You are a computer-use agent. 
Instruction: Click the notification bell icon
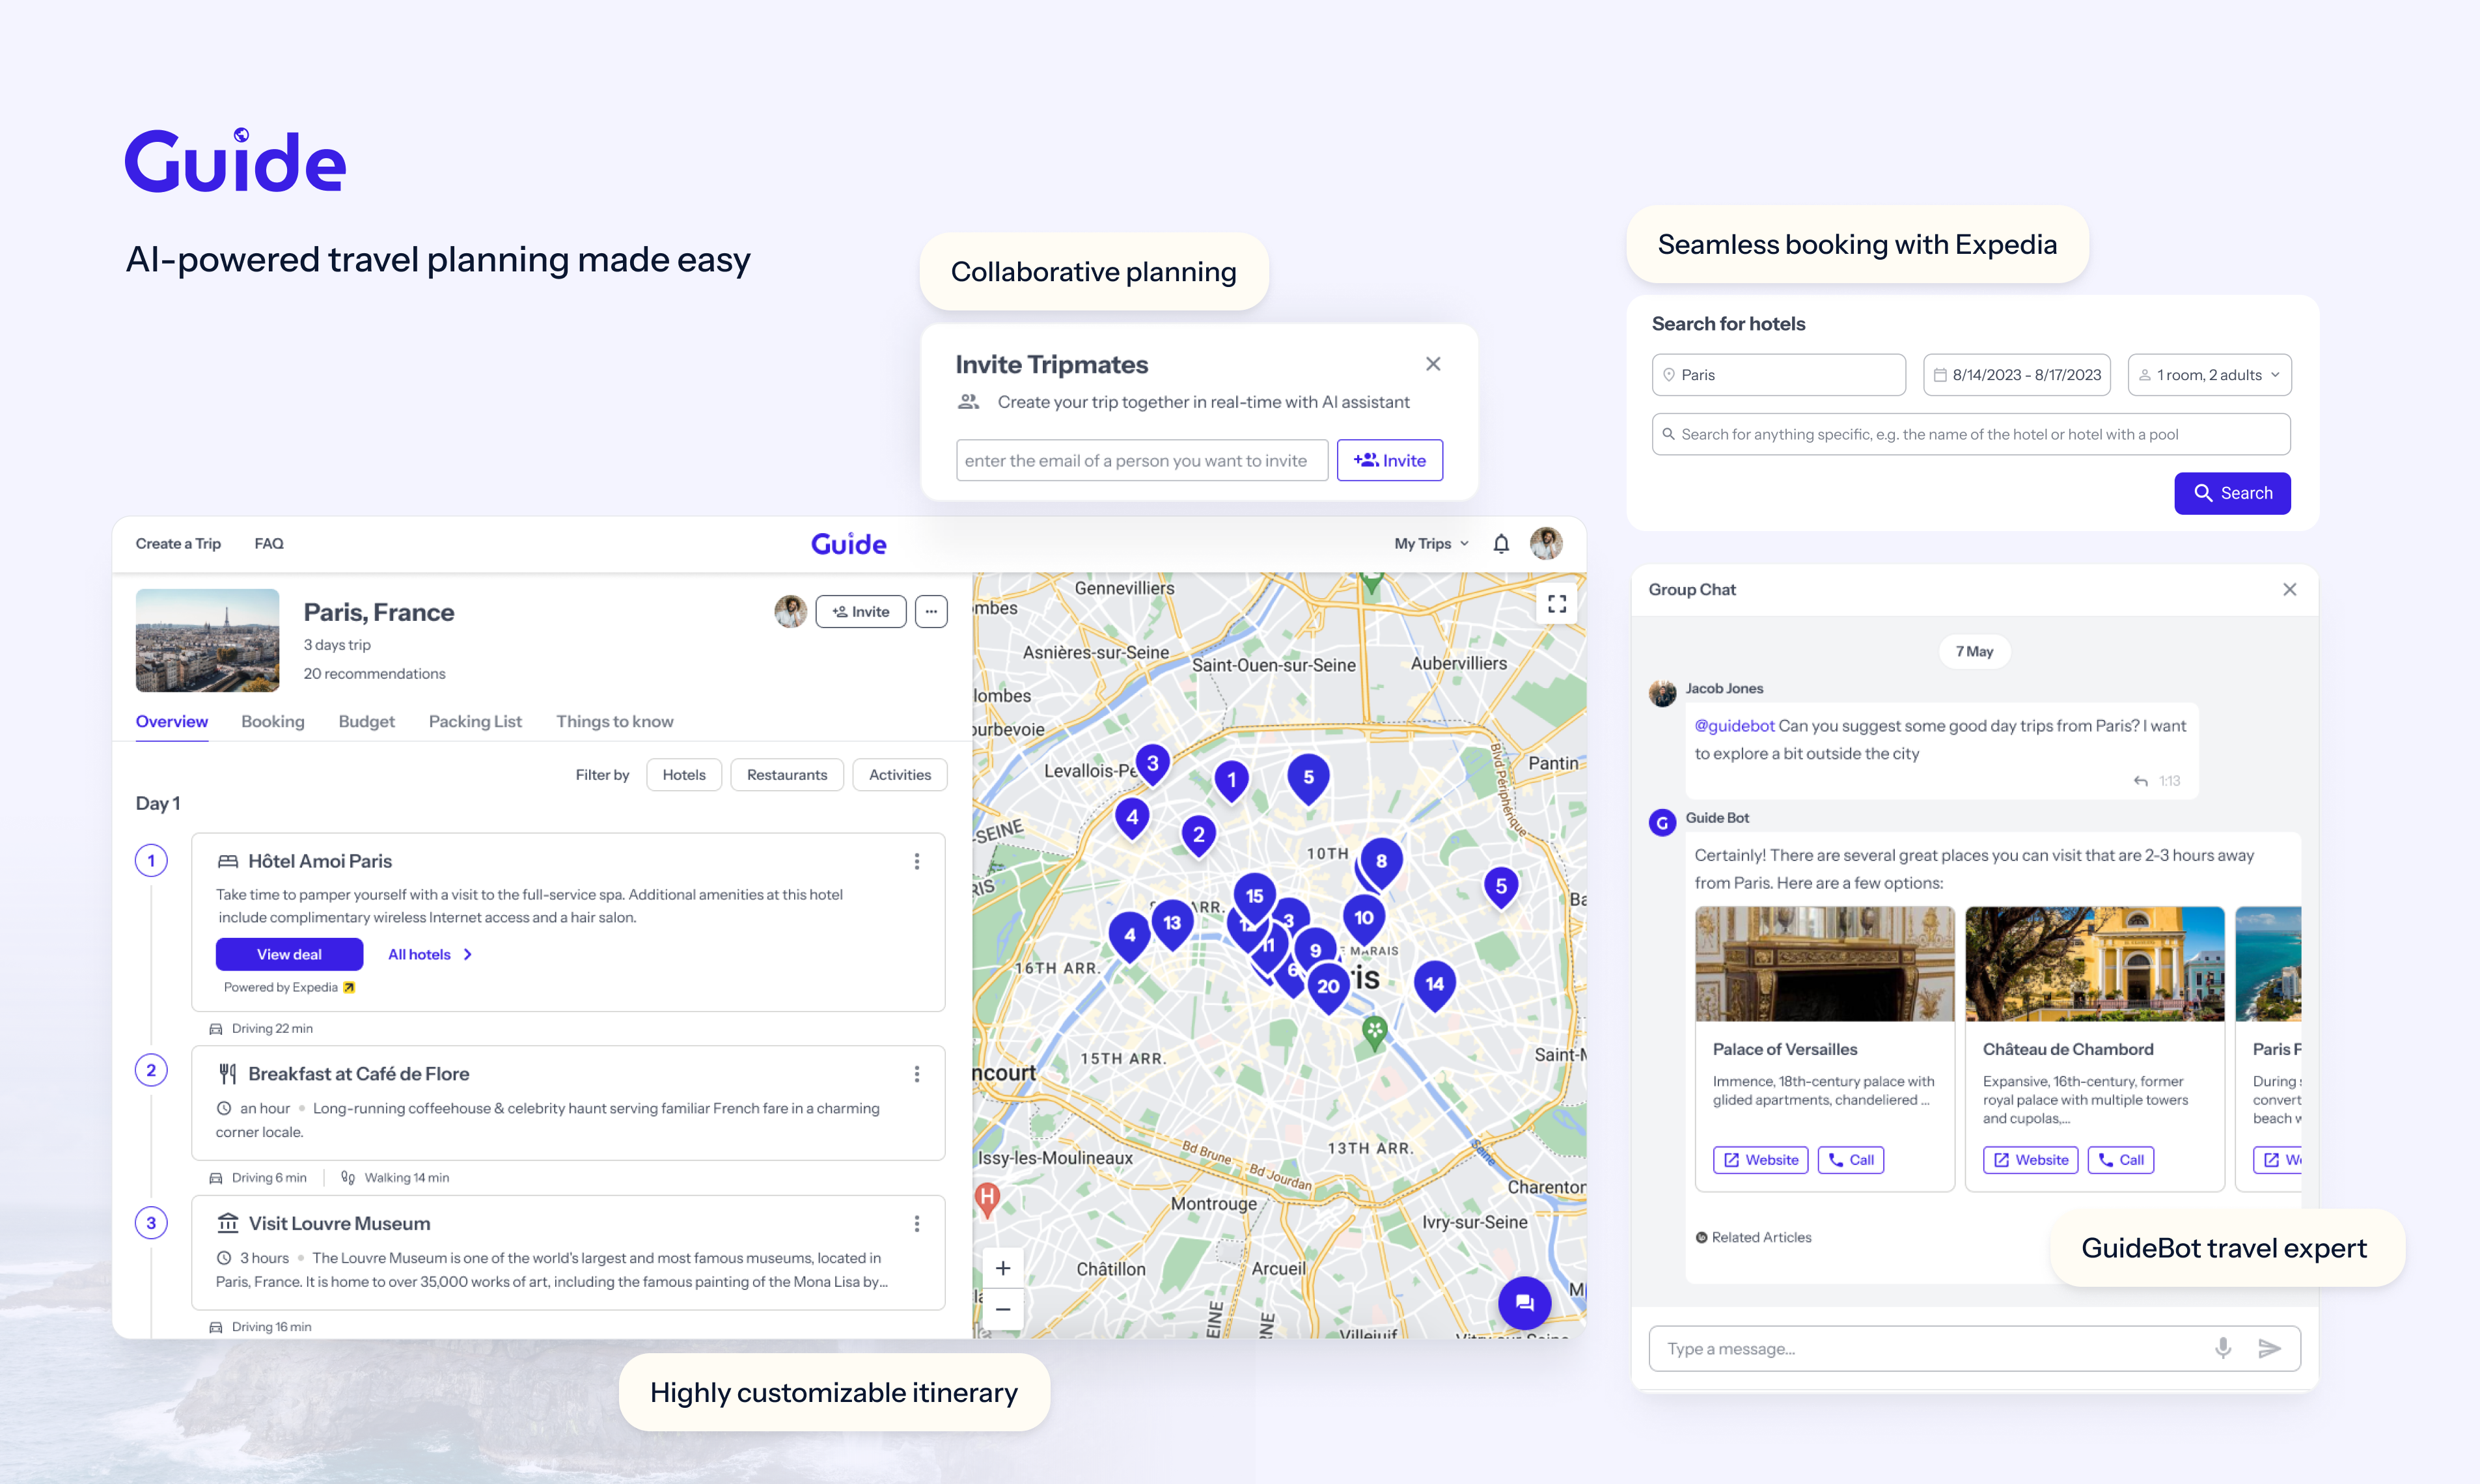[x=1501, y=543]
